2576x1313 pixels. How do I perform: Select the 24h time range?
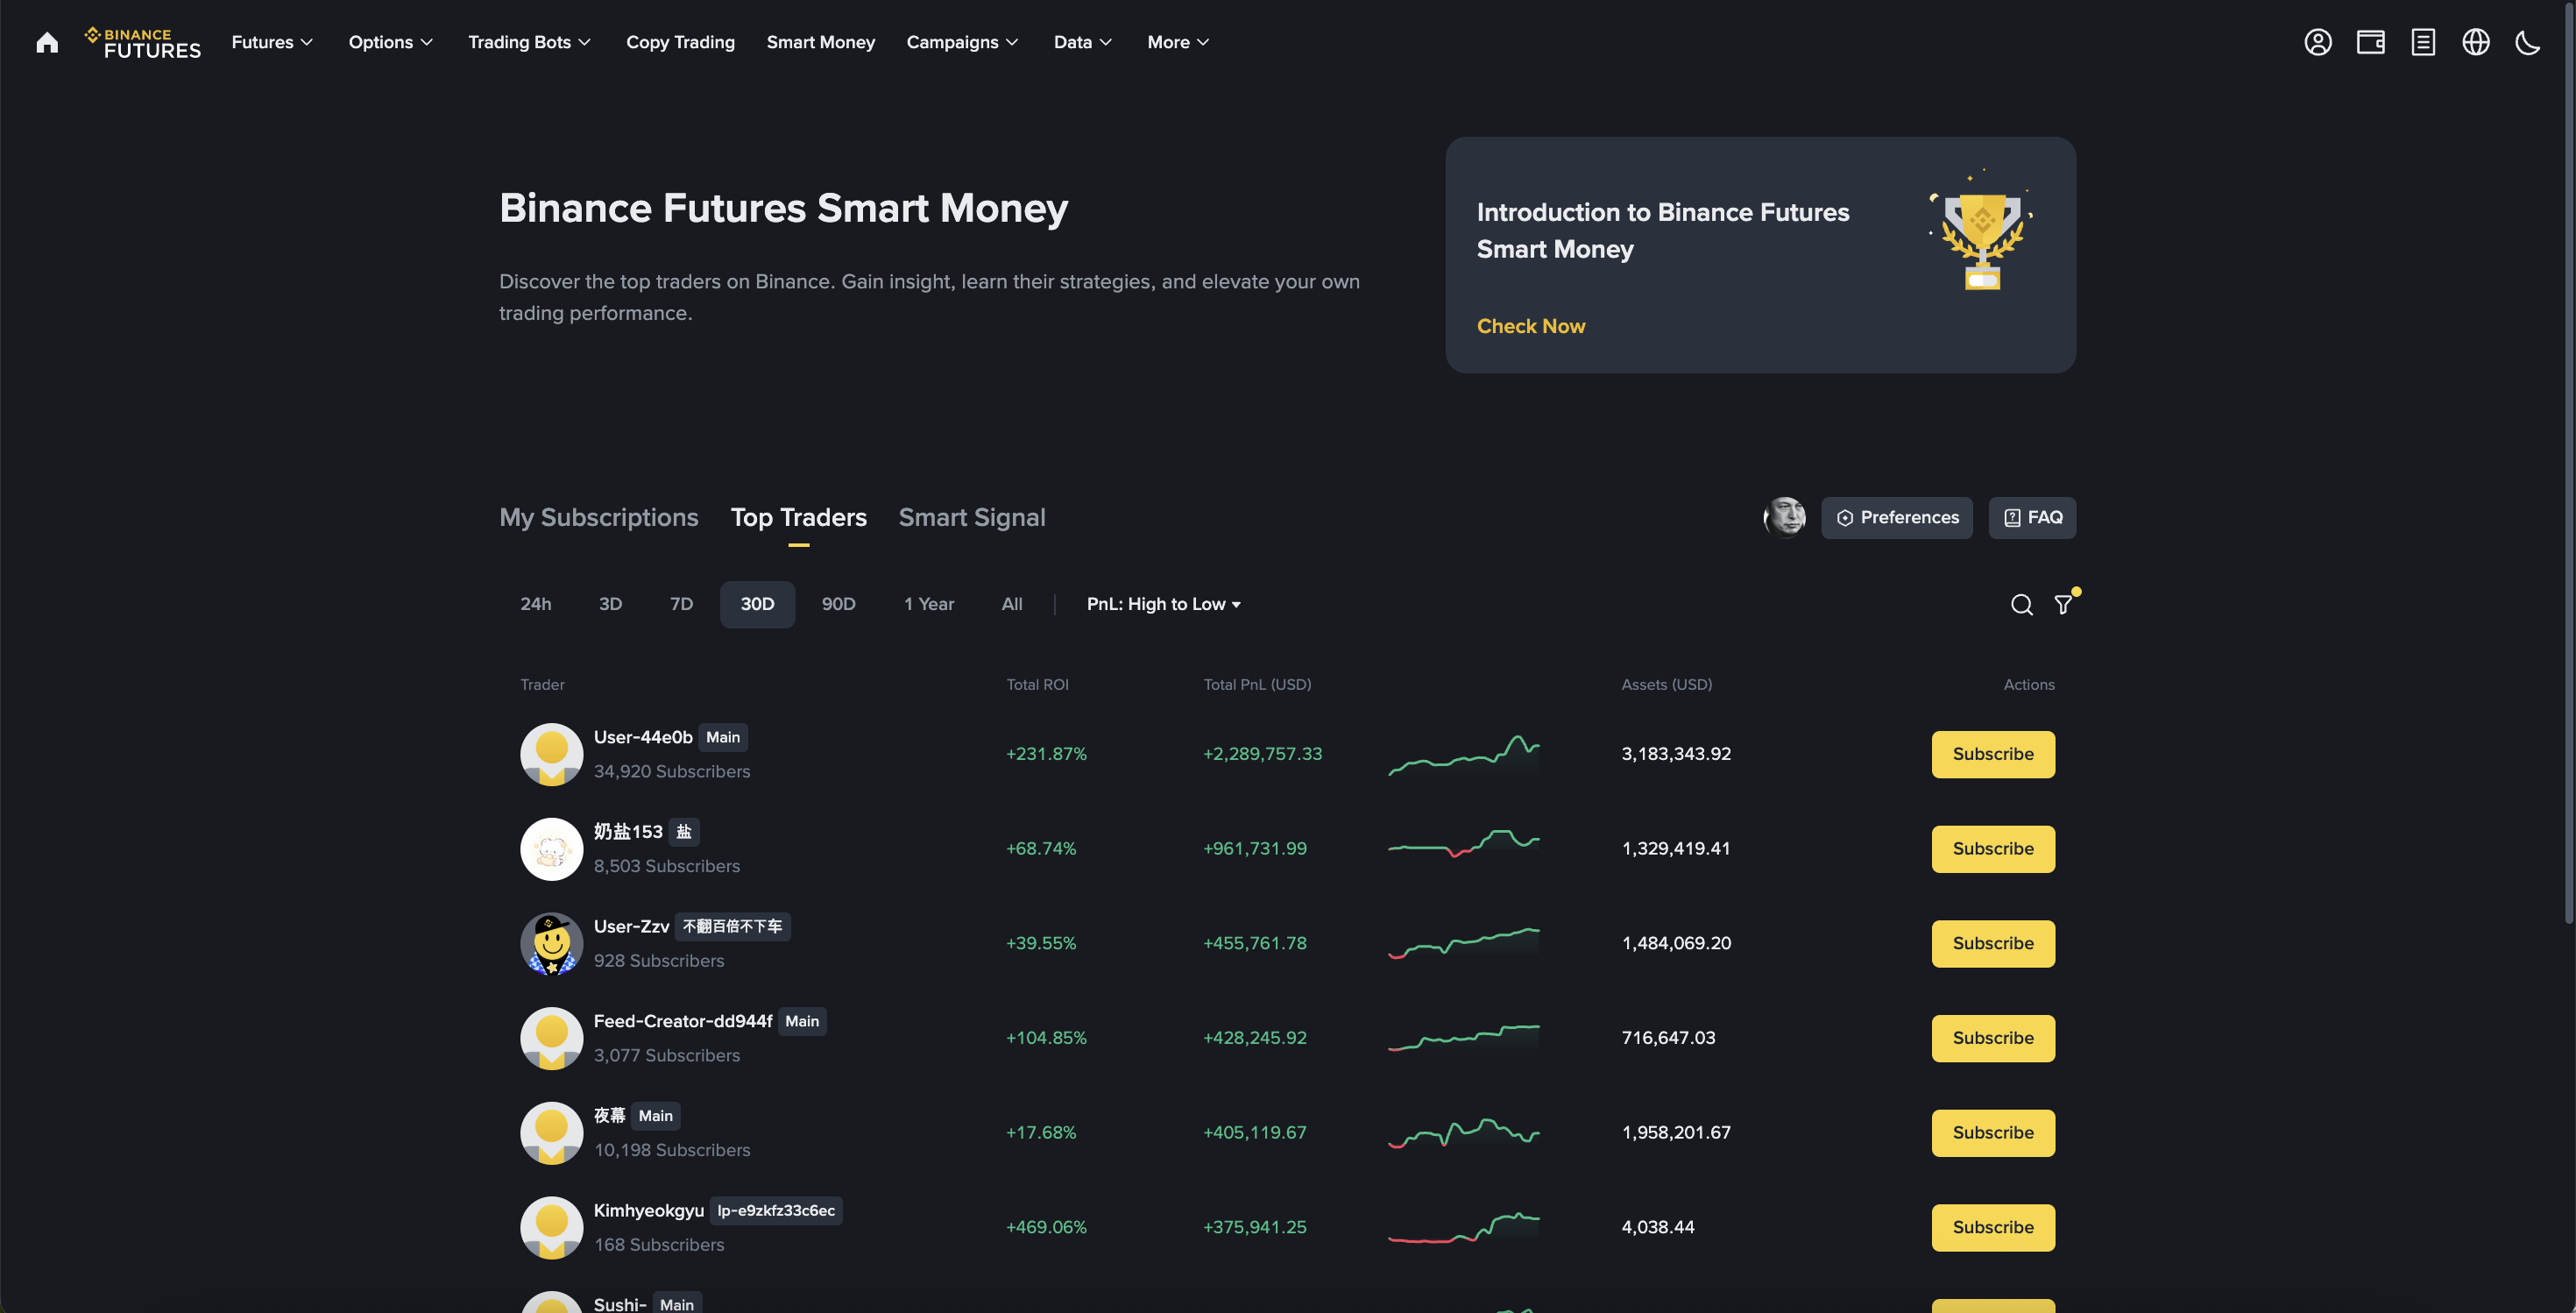[535, 604]
